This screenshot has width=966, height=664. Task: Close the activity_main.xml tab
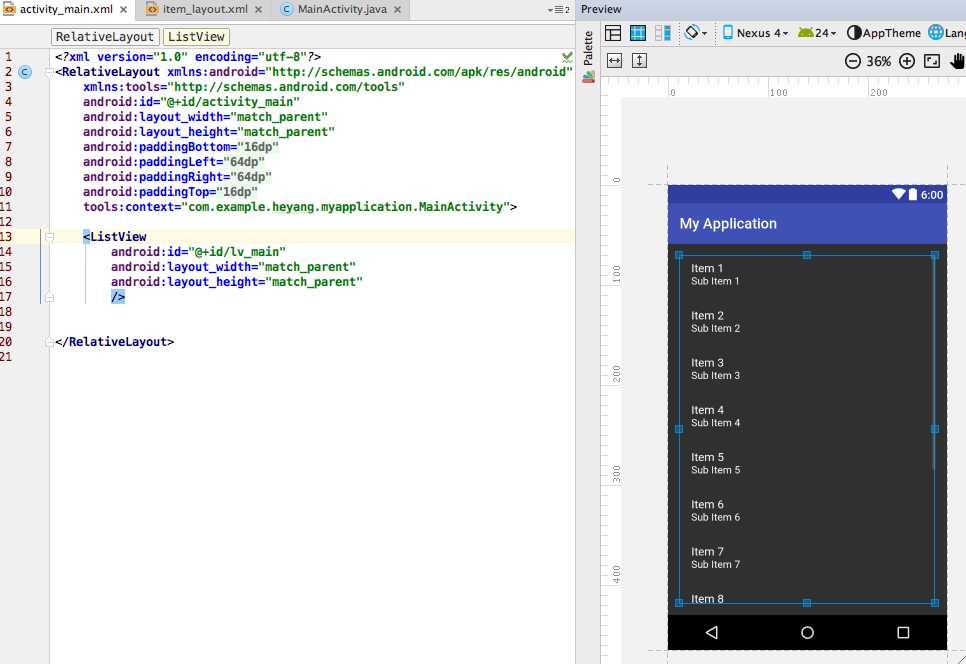123,10
